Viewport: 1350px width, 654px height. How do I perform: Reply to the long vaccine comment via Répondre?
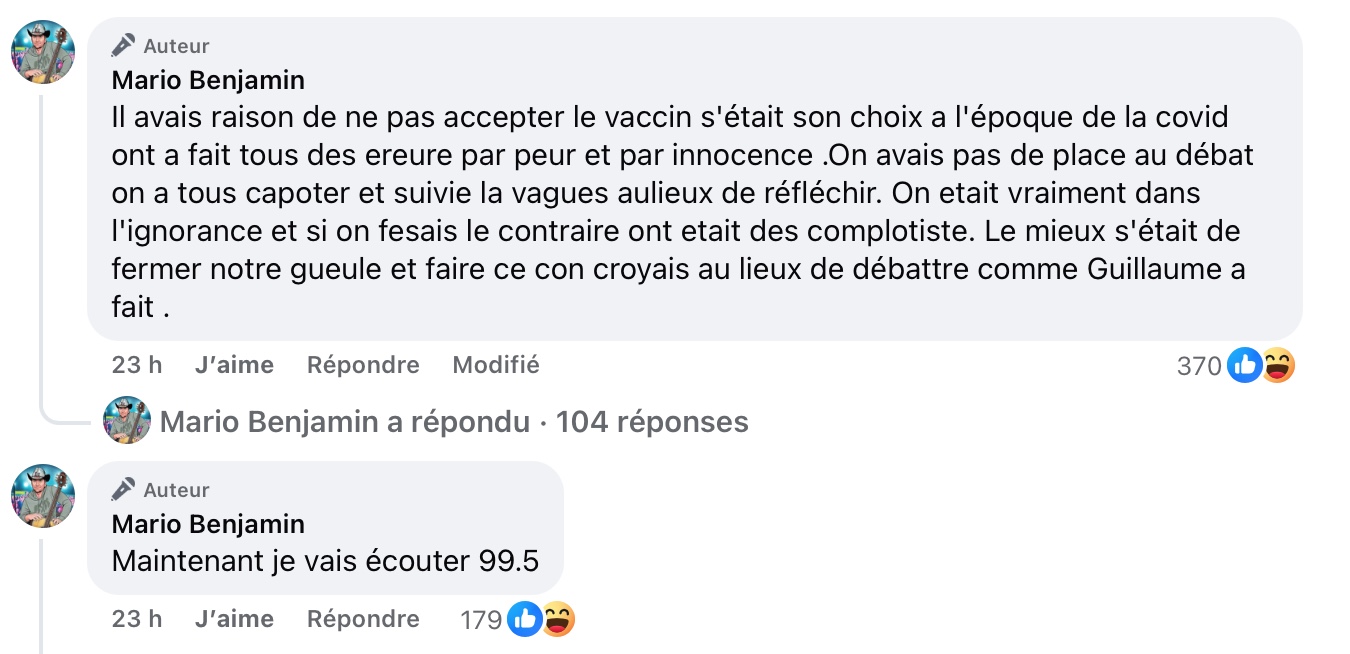tap(363, 365)
